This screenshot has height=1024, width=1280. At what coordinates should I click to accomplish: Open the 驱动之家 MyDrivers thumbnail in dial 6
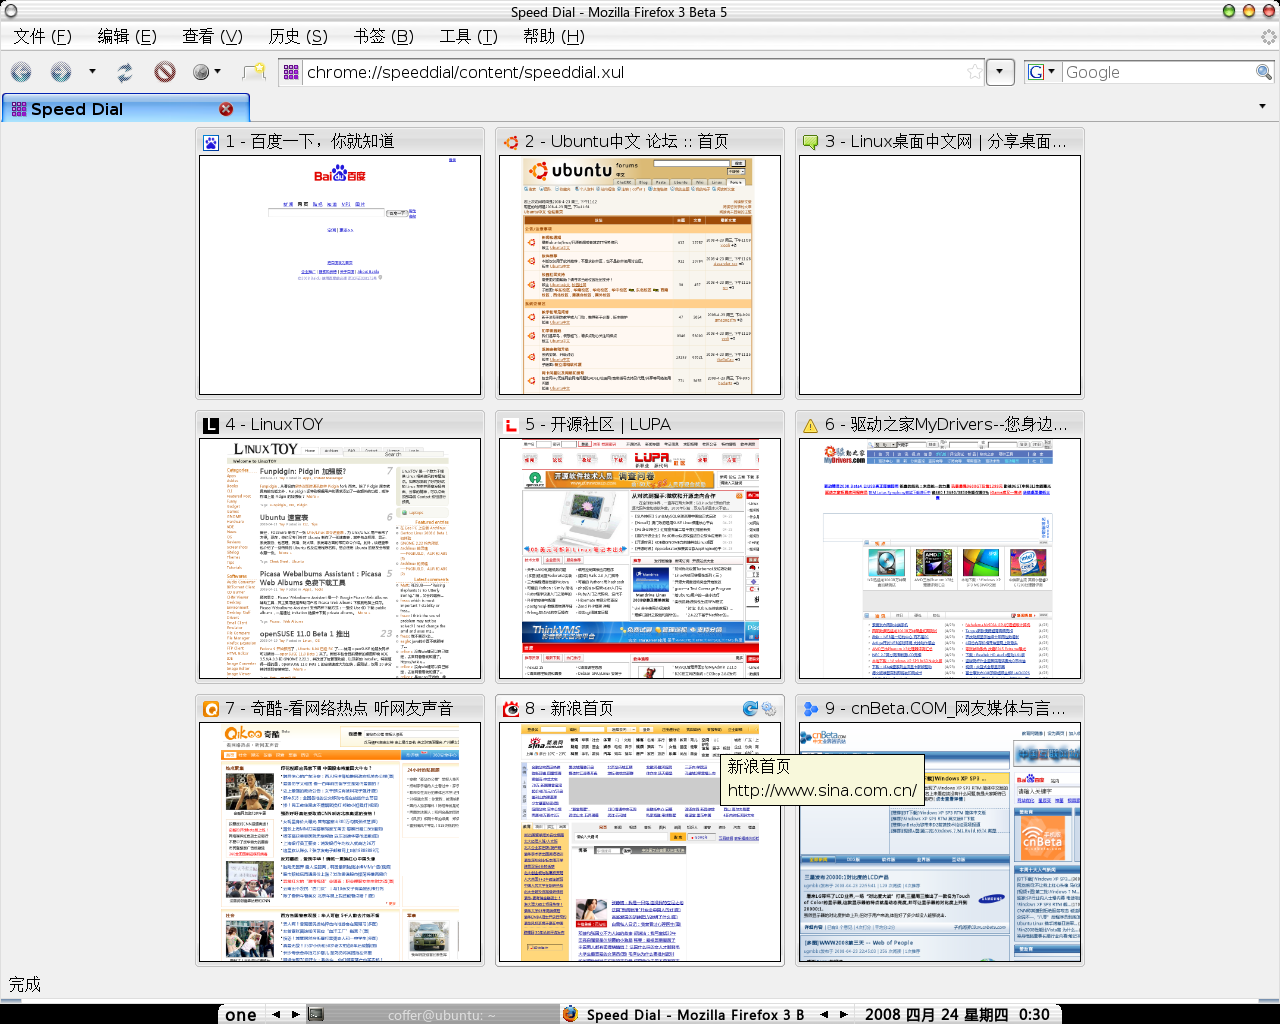tap(940, 558)
